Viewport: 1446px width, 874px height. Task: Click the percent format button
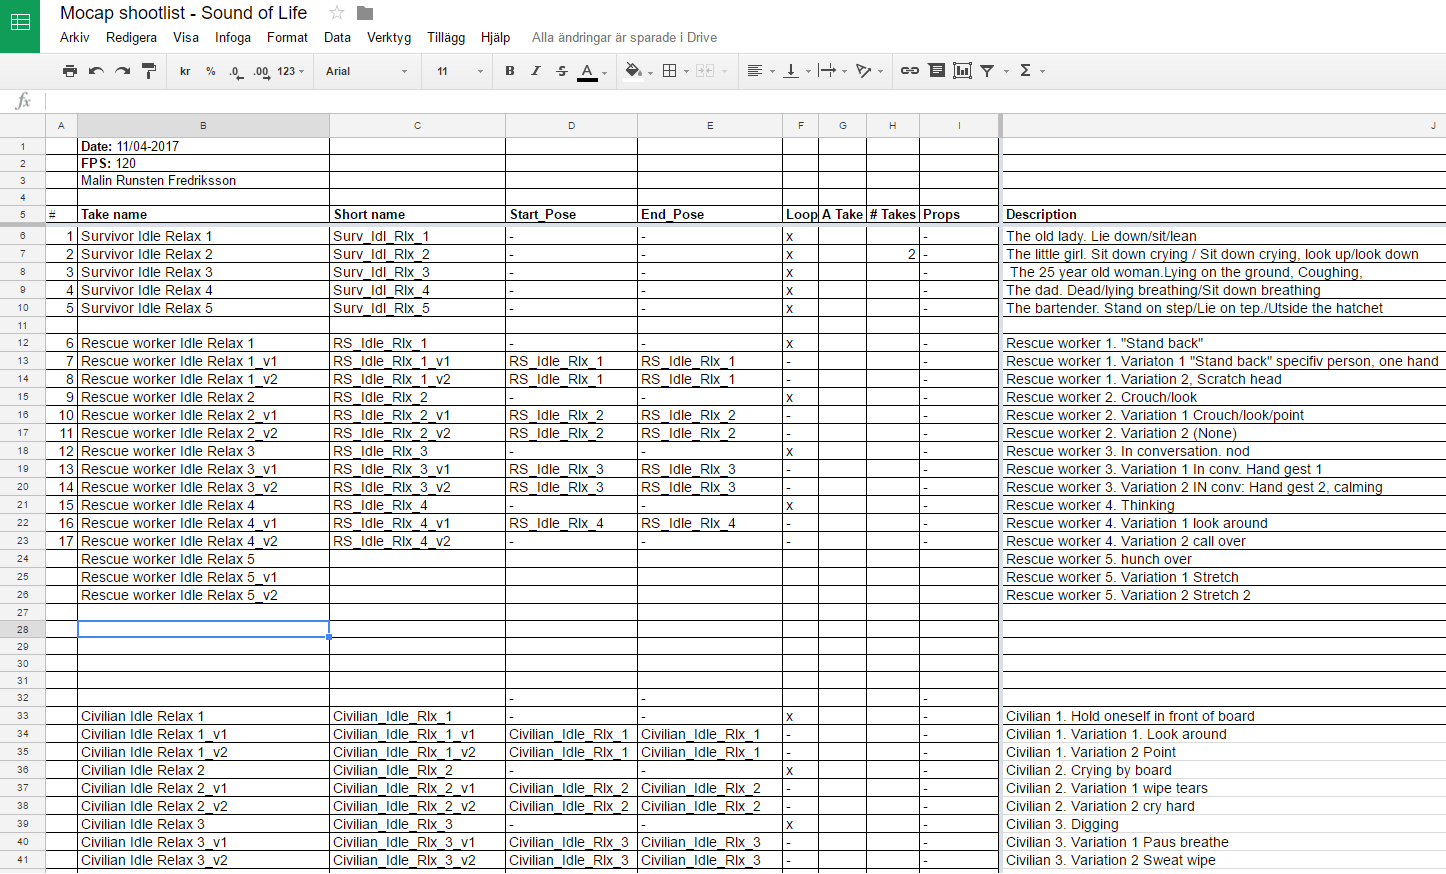coord(211,71)
